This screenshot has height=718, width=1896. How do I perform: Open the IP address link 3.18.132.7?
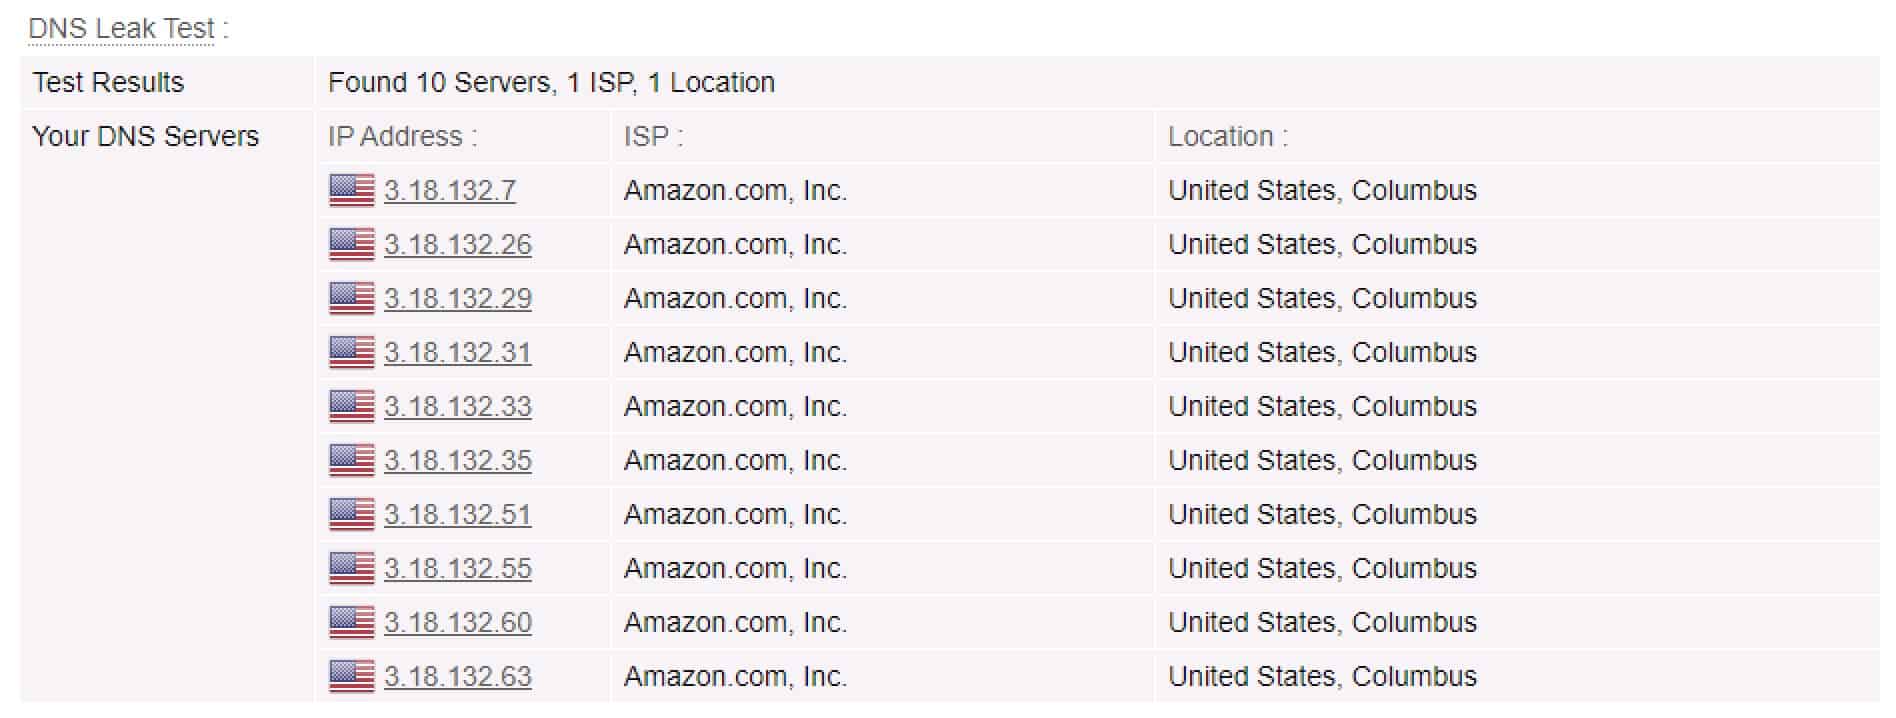pyautogui.click(x=450, y=190)
